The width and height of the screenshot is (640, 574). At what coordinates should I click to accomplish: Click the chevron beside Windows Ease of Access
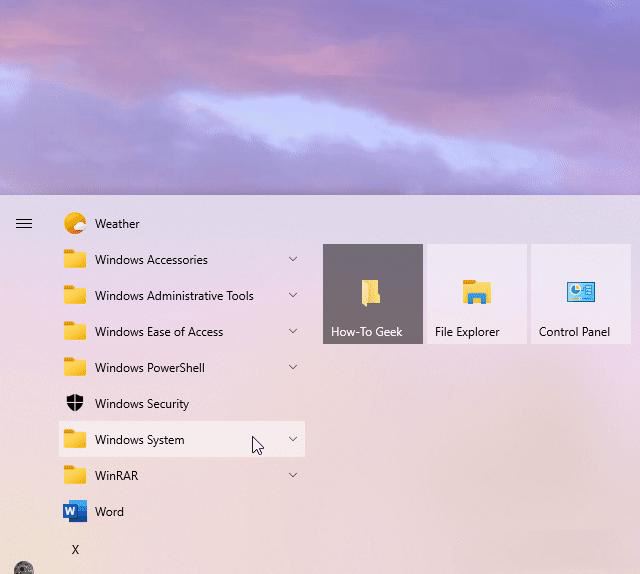pos(293,332)
